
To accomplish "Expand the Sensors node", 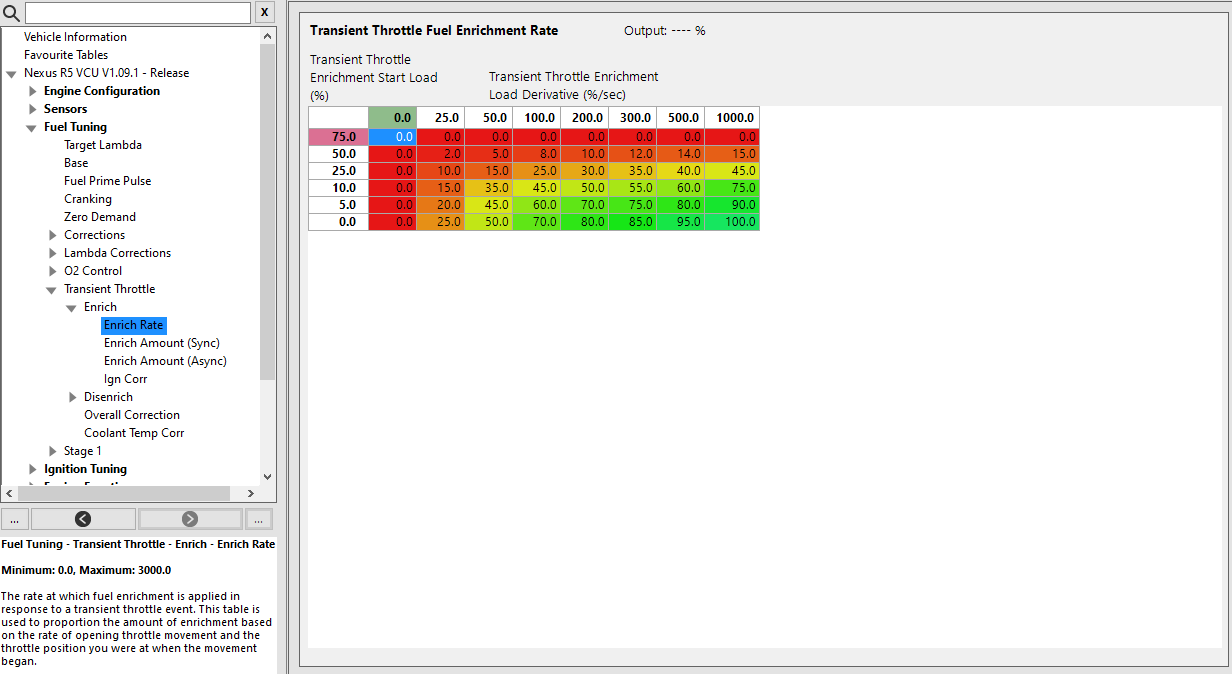I will point(32,109).
